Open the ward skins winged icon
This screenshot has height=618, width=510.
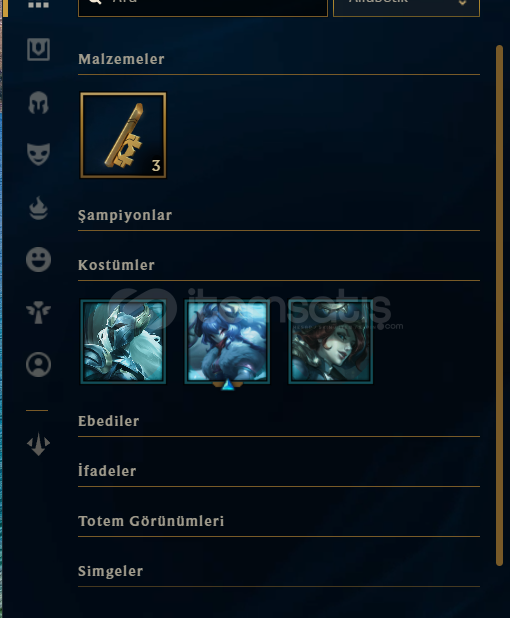point(38,312)
